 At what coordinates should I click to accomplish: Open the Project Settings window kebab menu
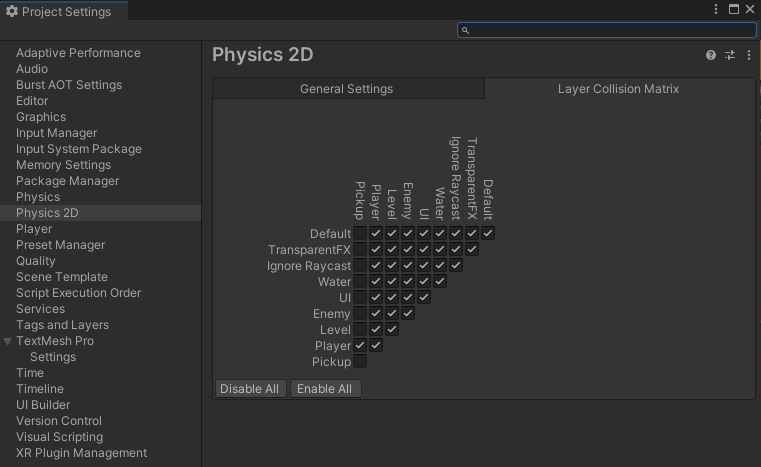[x=716, y=9]
